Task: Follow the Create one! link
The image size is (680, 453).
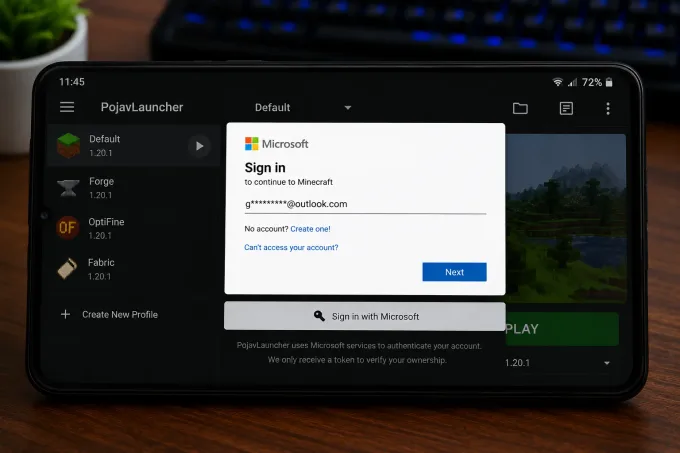Action: click(x=311, y=229)
